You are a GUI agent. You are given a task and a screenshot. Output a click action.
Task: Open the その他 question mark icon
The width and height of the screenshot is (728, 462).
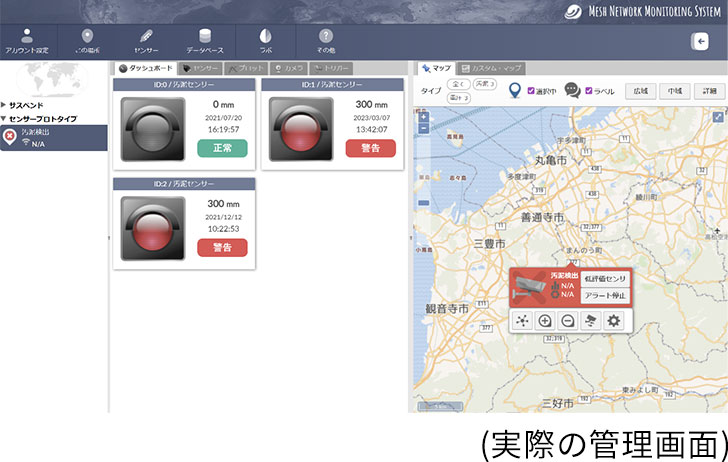[326, 41]
